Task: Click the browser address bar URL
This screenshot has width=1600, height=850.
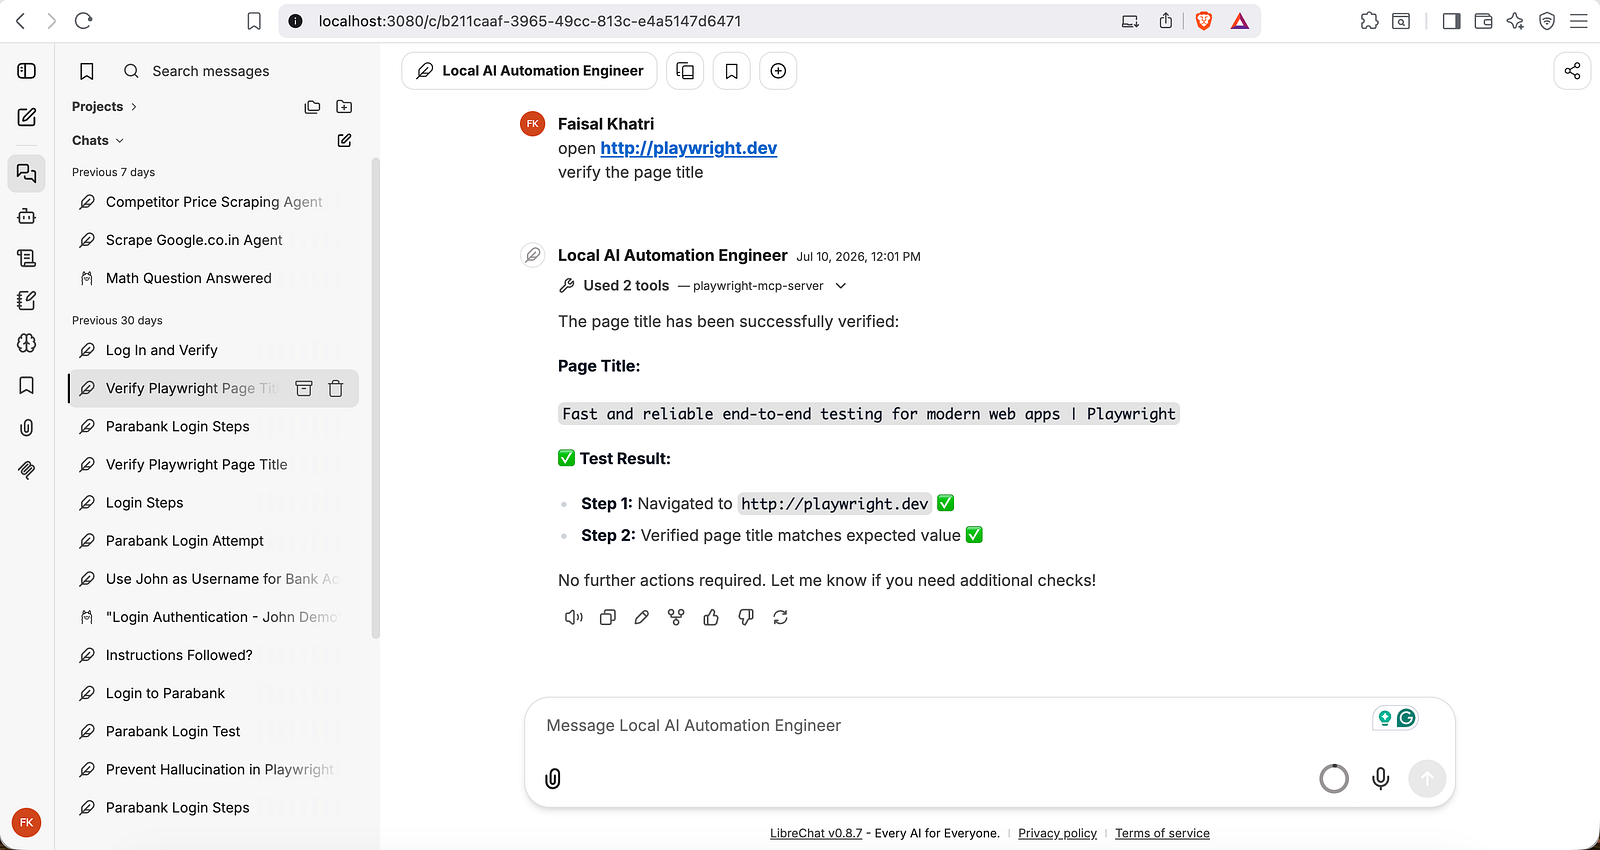Action: click(x=530, y=21)
